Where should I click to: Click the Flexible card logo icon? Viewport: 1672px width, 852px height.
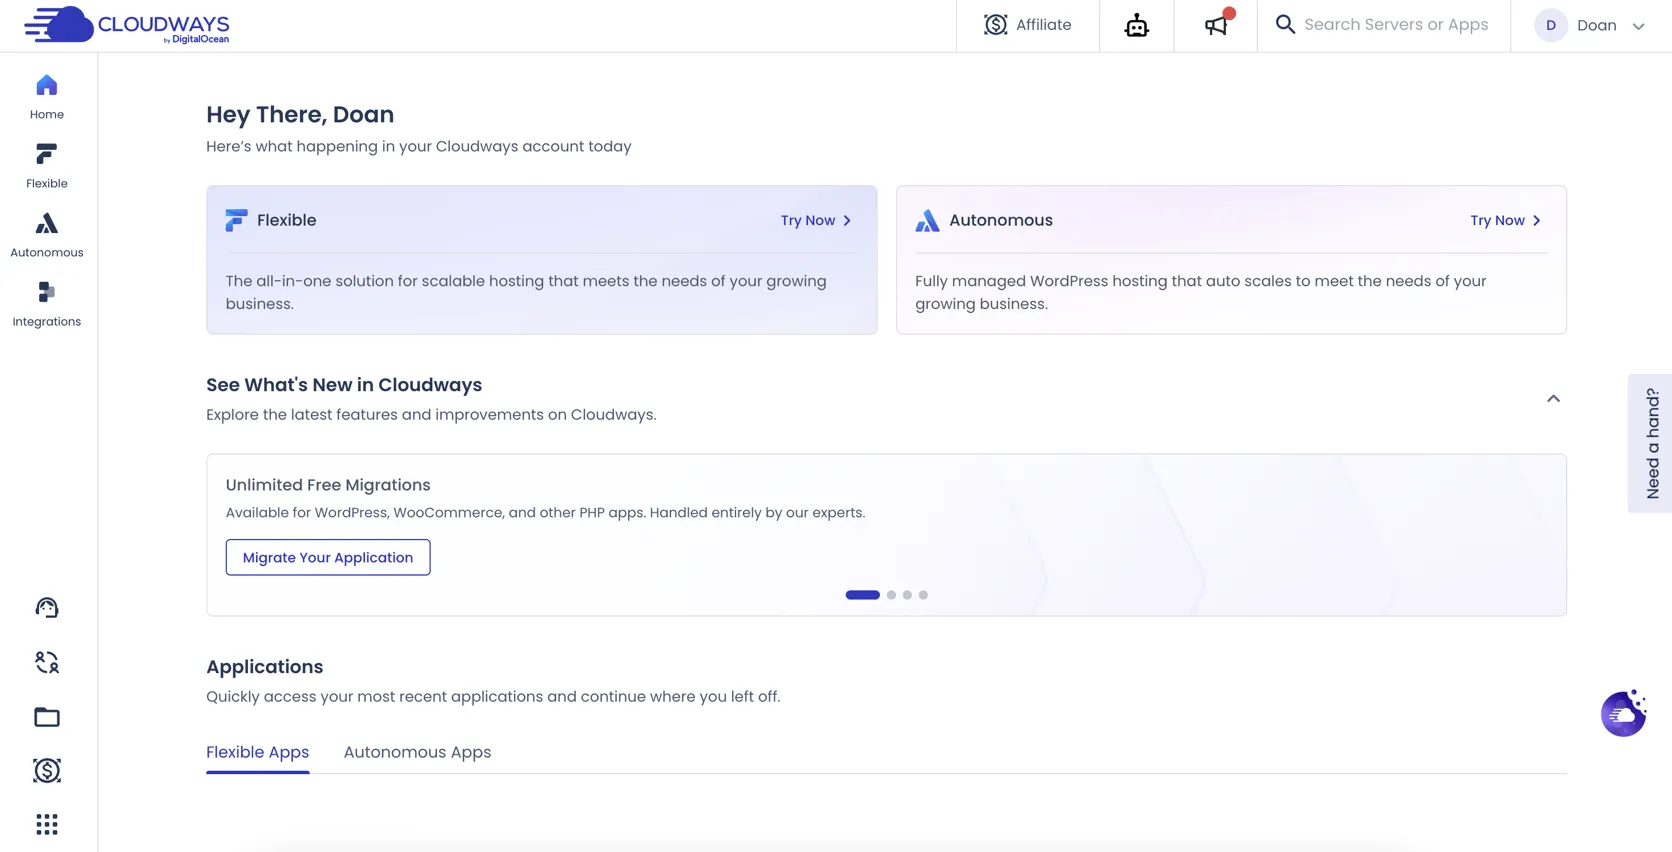(x=236, y=220)
